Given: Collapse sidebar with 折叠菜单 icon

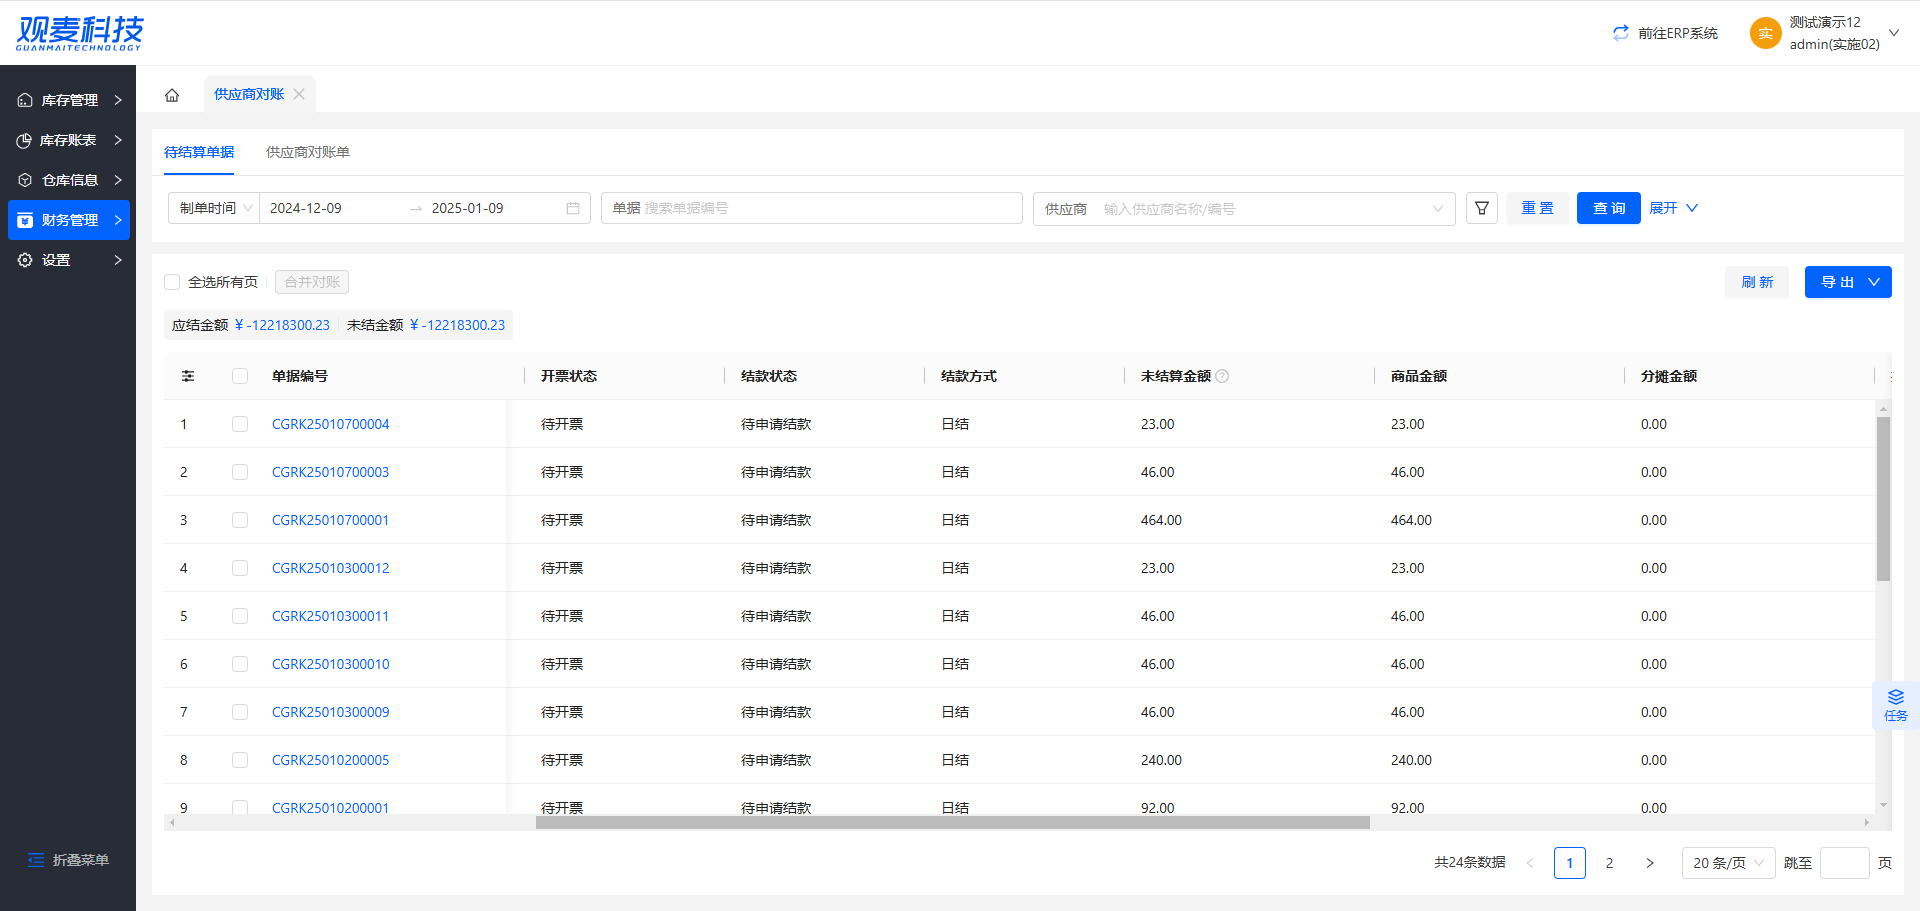Looking at the screenshot, I should (36, 860).
